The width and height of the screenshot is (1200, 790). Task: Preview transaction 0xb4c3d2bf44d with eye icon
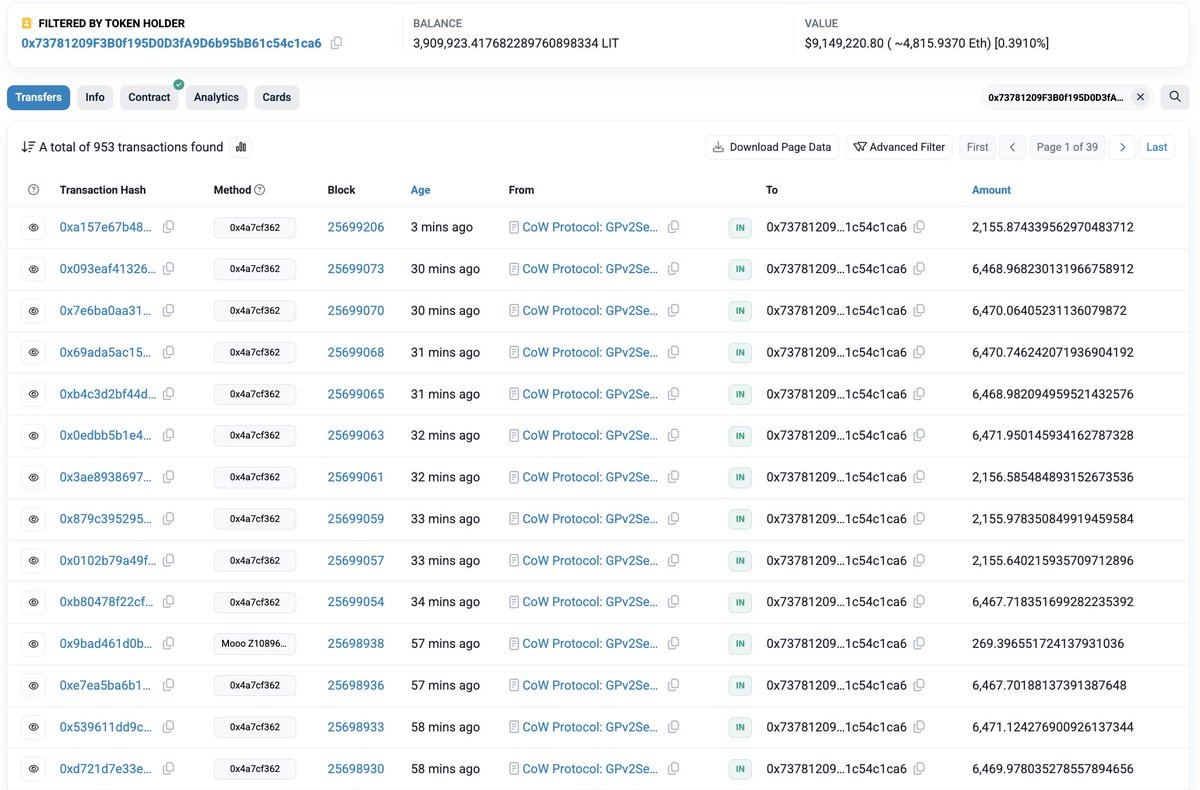click(x=33, y=395)
